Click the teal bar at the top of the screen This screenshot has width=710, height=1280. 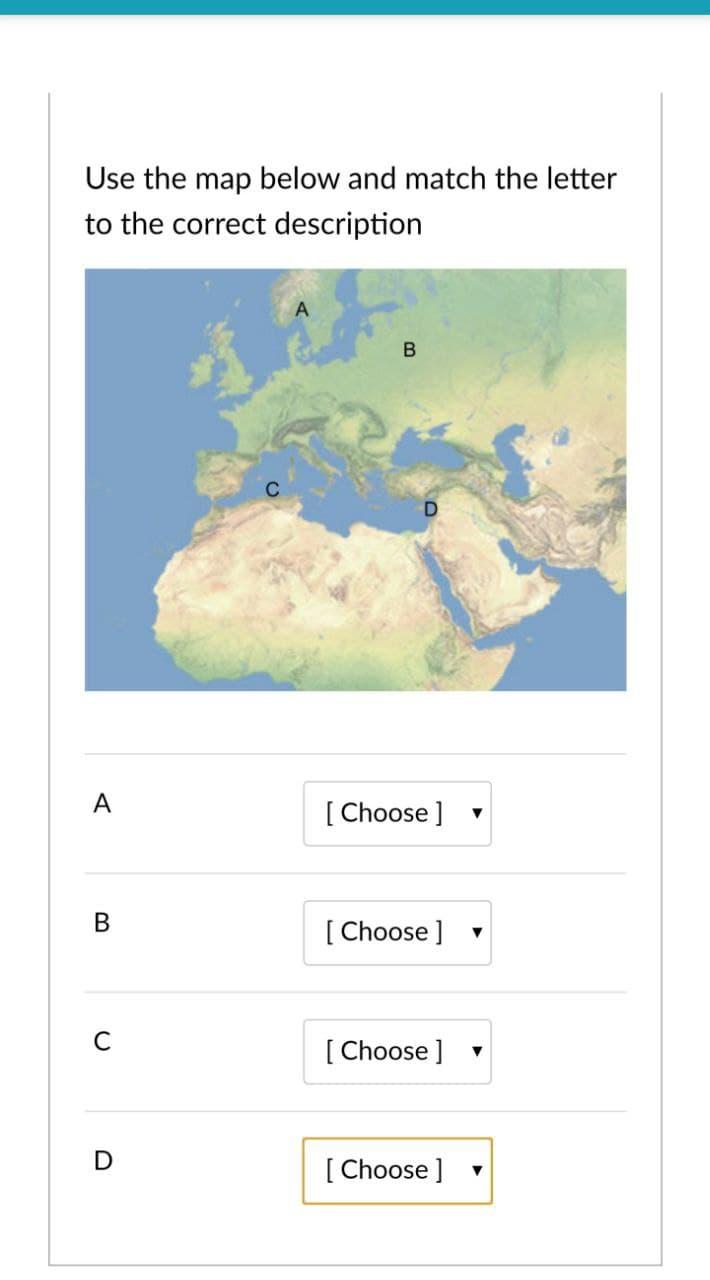[x=355, y=8]
